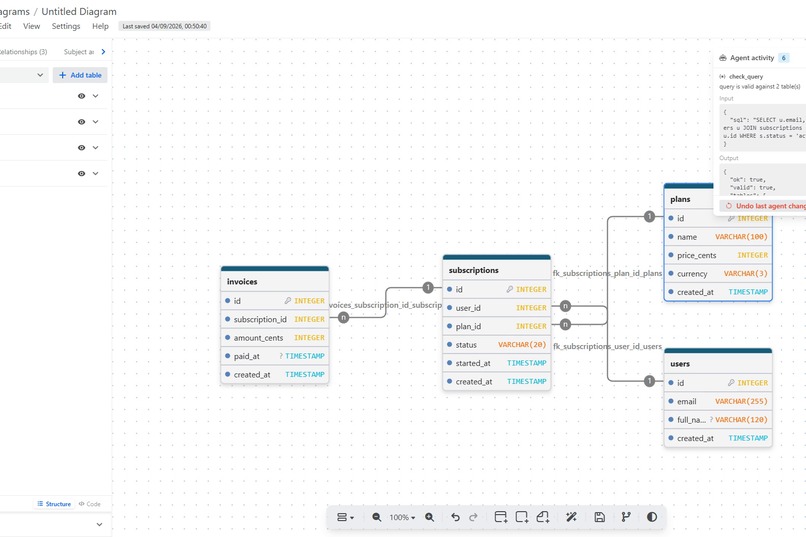Open the Edit menu
This screenshot has height=537, width=806.
(6, 26)
